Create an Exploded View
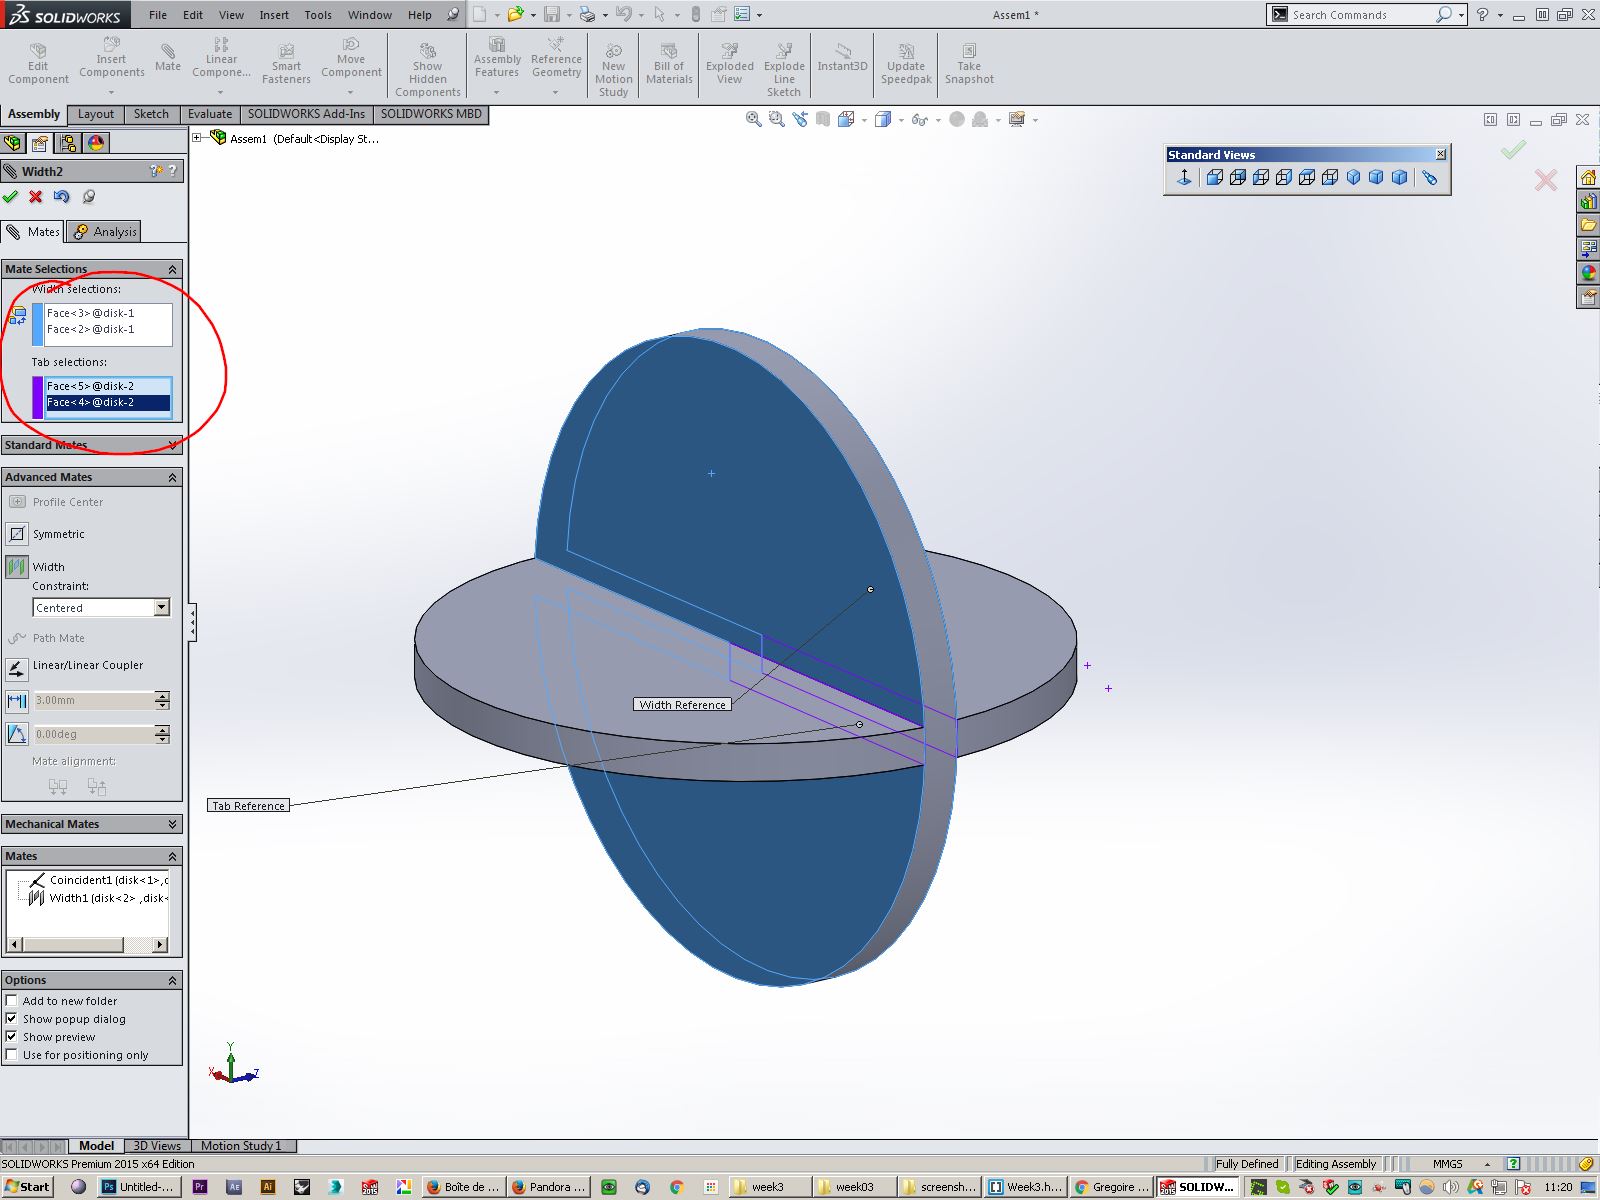The image size is (1600, 1200). (x=730, y=64)
